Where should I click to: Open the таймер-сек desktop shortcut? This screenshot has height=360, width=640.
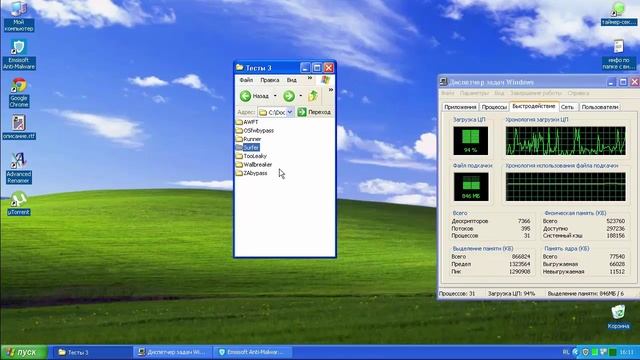click(619, 13)
